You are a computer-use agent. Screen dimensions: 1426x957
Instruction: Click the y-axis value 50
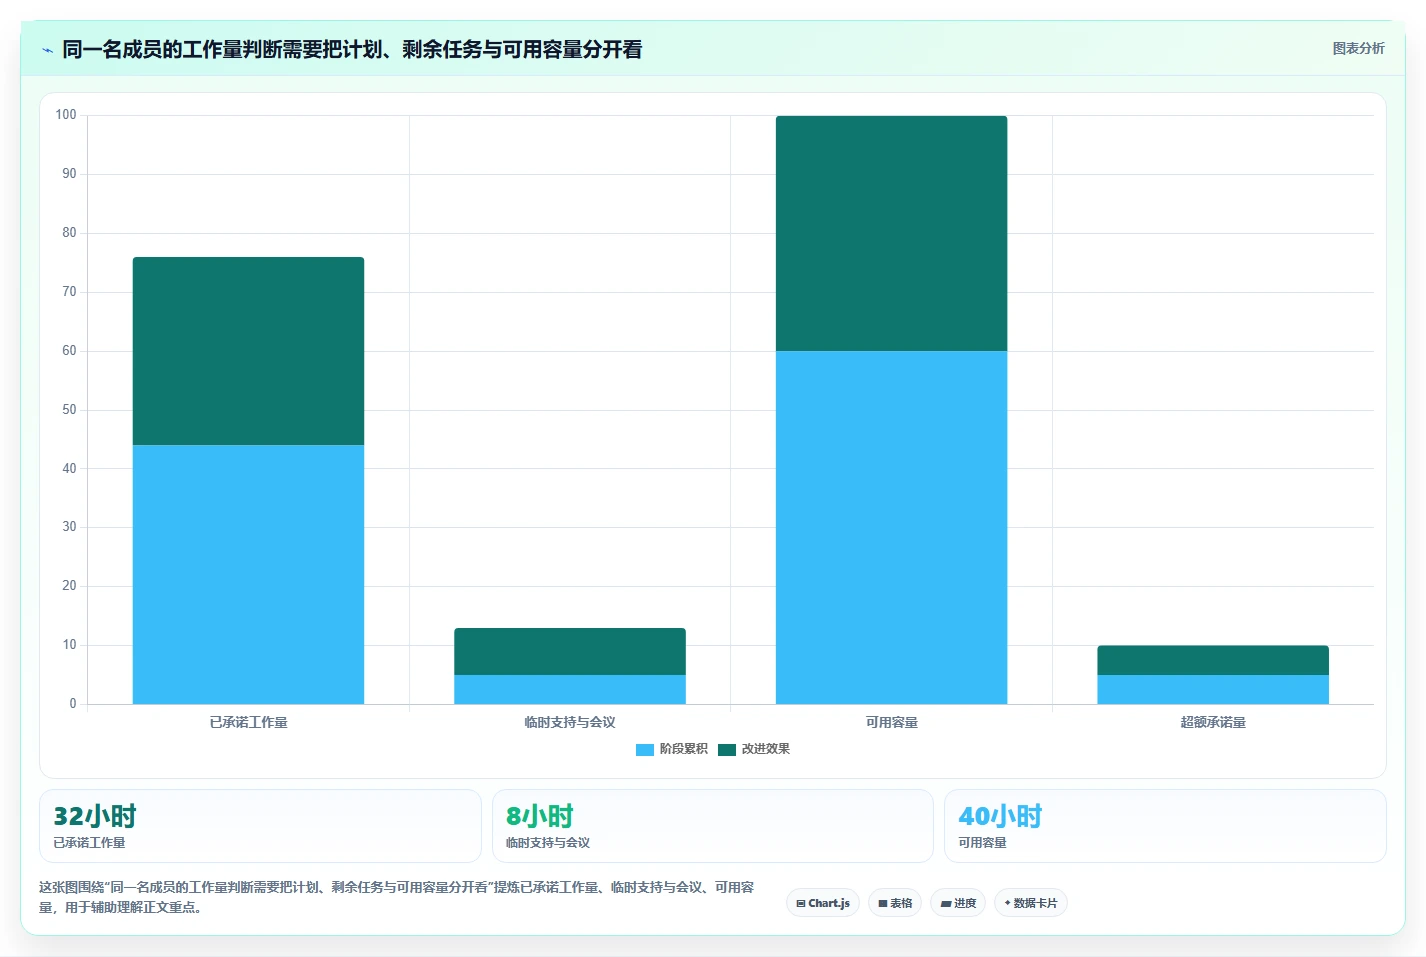[x=69, y=410]
